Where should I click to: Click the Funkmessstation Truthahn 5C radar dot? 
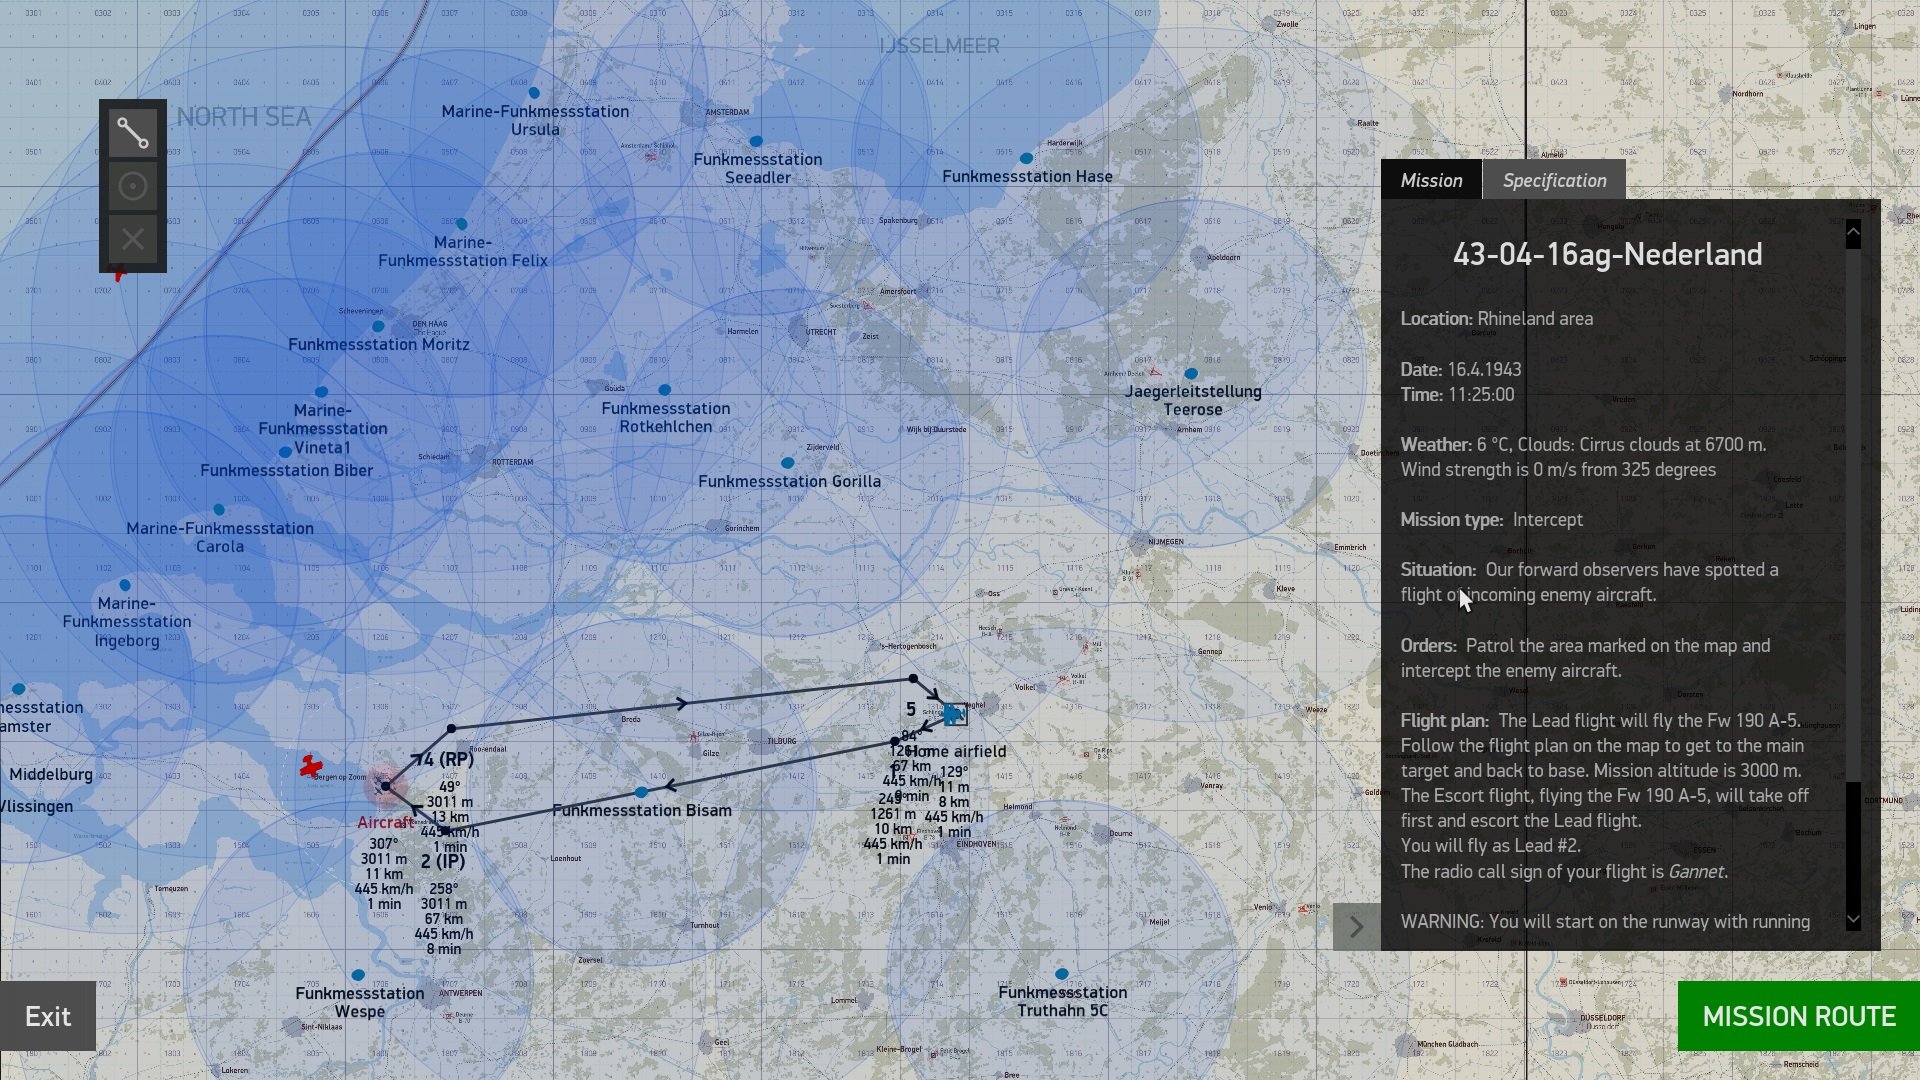pyautogui.click(x=1061, y=974)
